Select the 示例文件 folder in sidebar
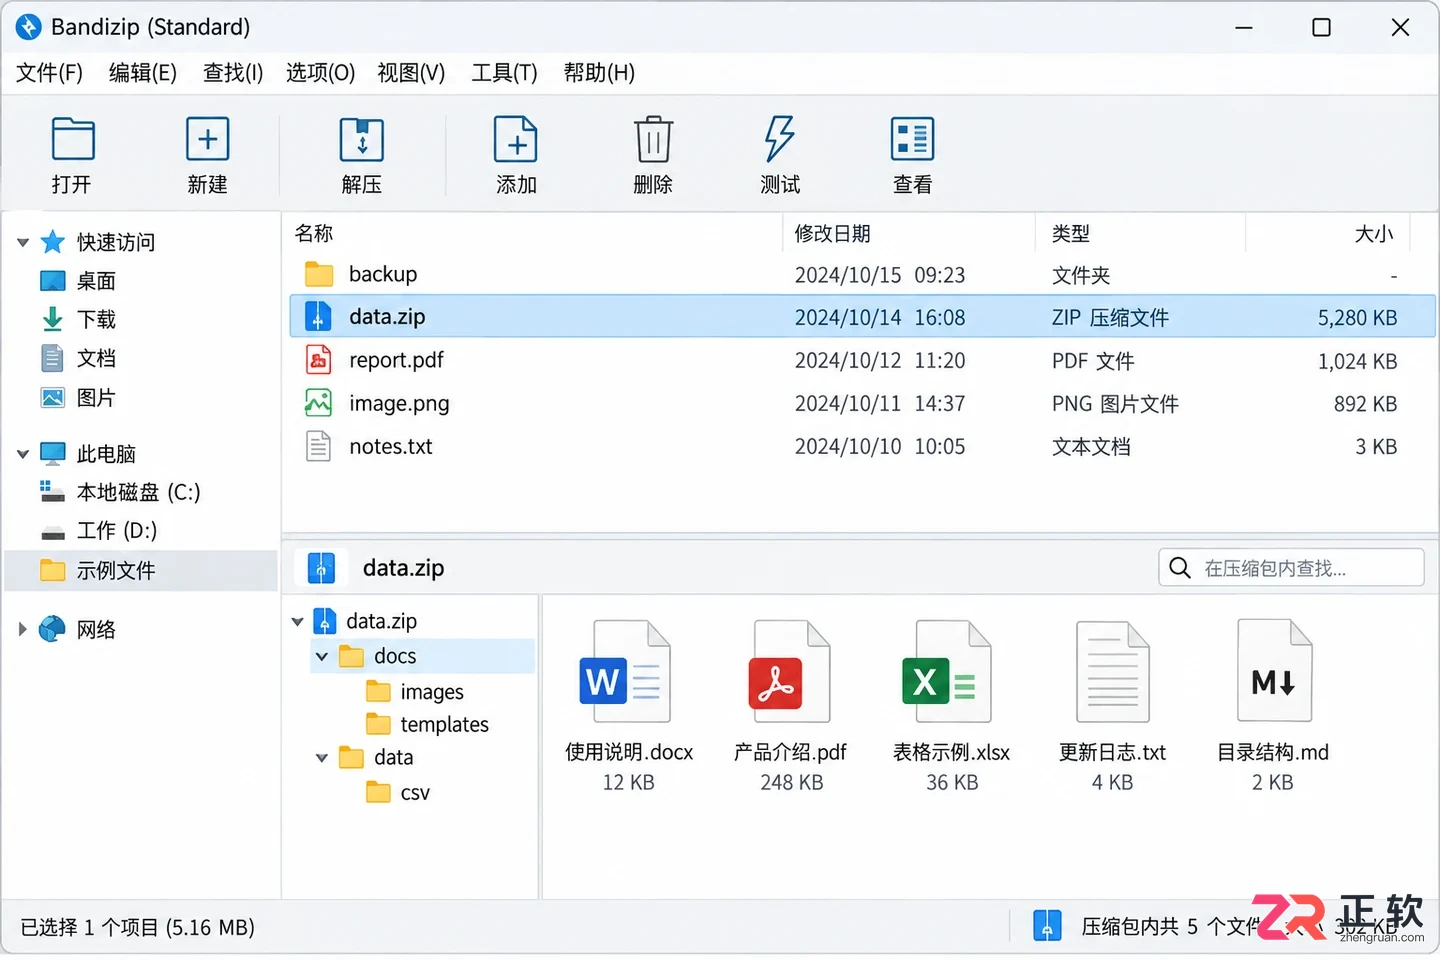 141,570
